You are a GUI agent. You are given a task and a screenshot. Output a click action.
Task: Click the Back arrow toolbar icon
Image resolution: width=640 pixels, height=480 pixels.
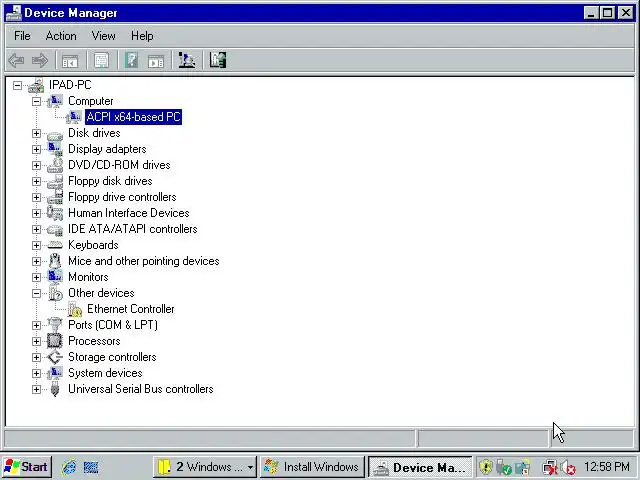16,60
